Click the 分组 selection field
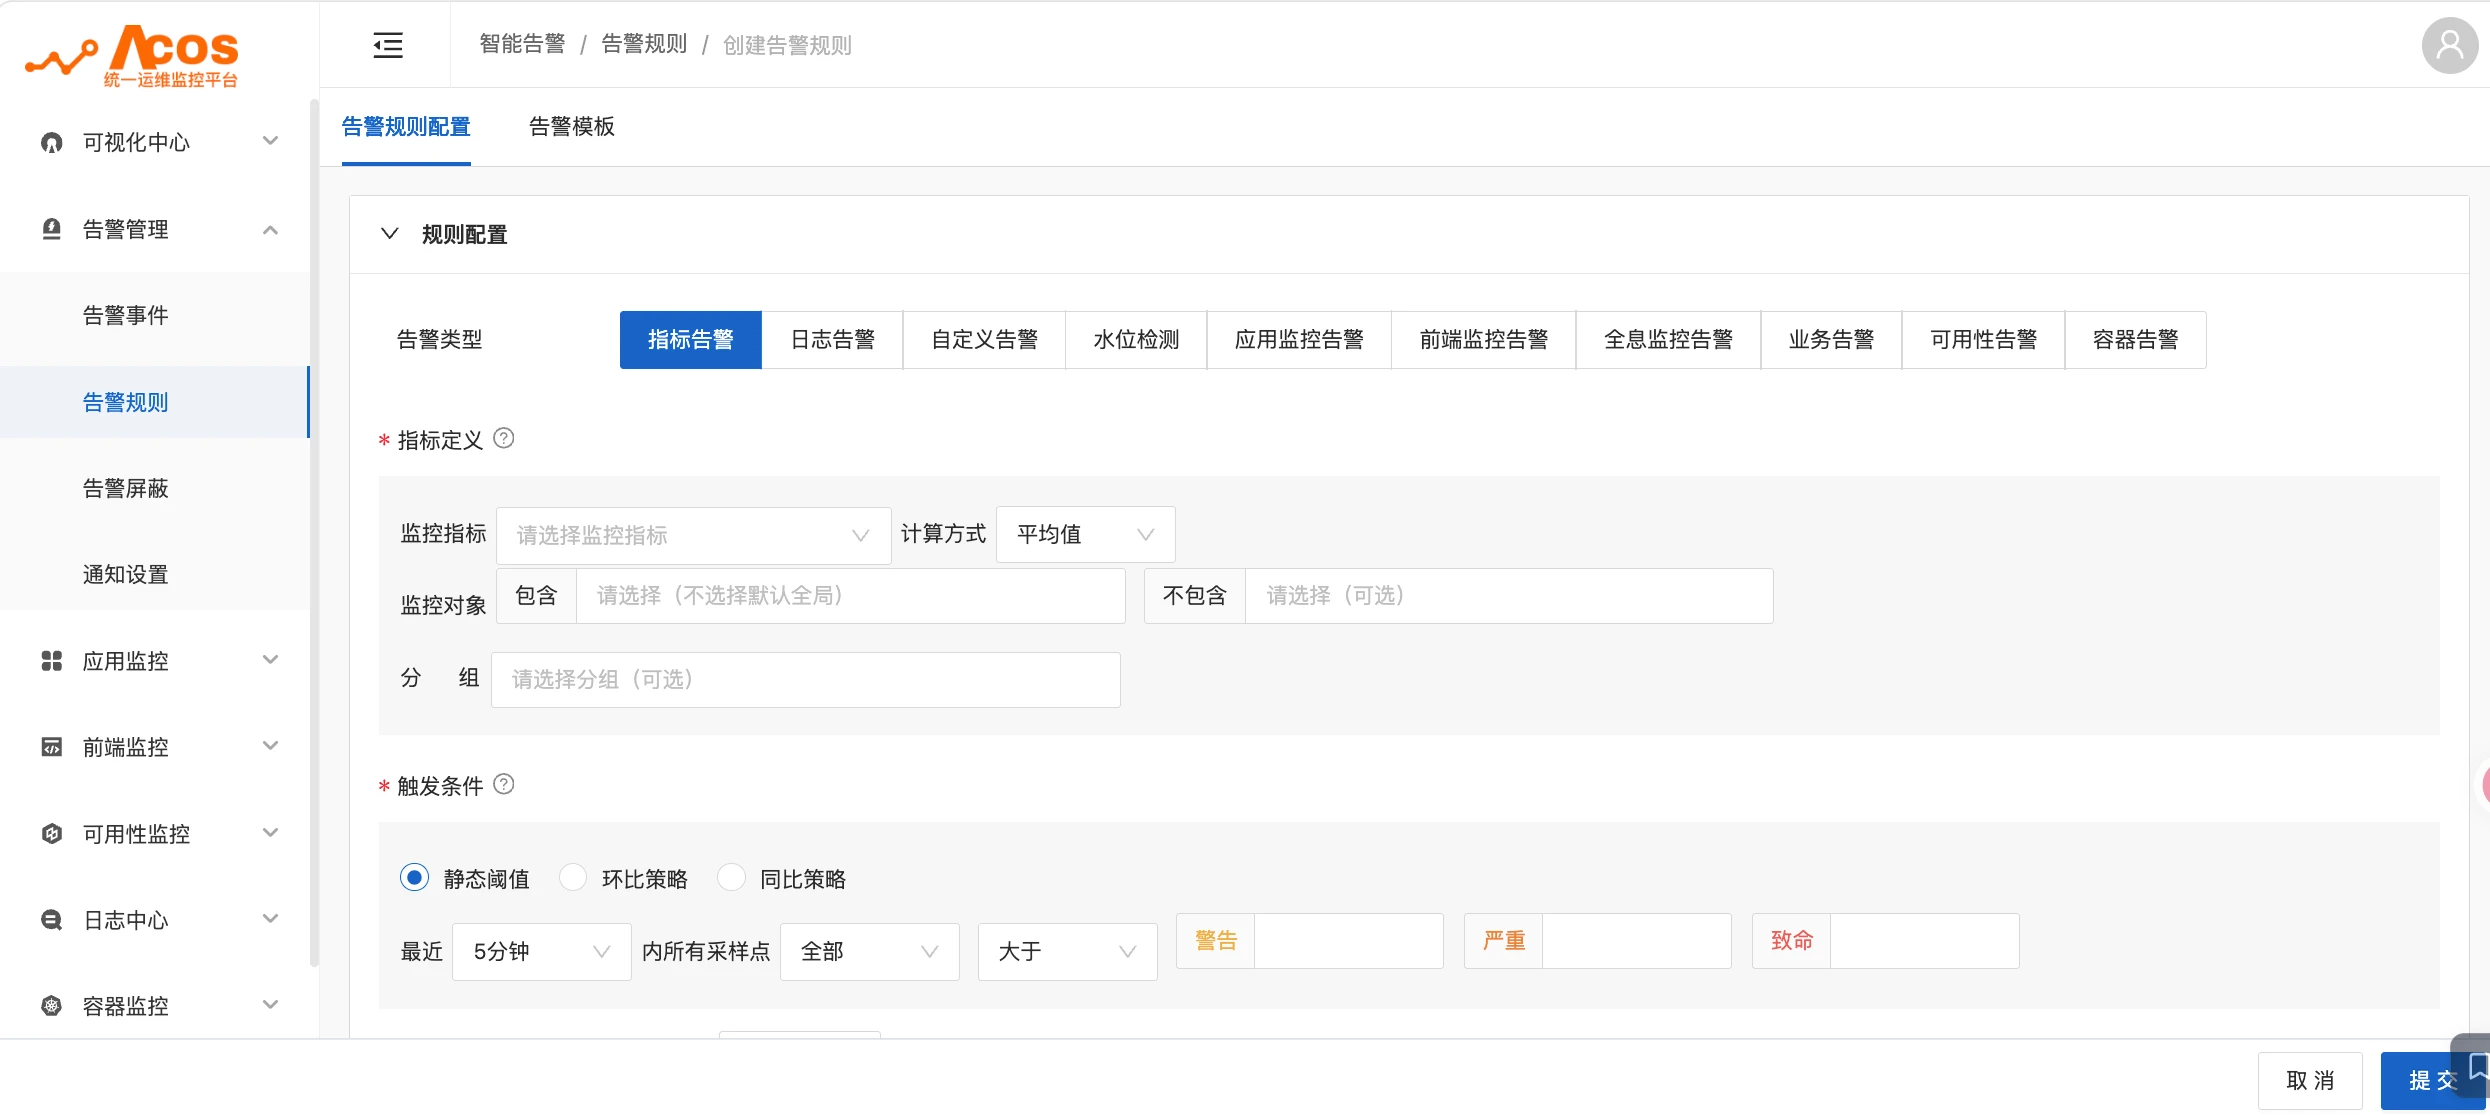 point(805,680)
